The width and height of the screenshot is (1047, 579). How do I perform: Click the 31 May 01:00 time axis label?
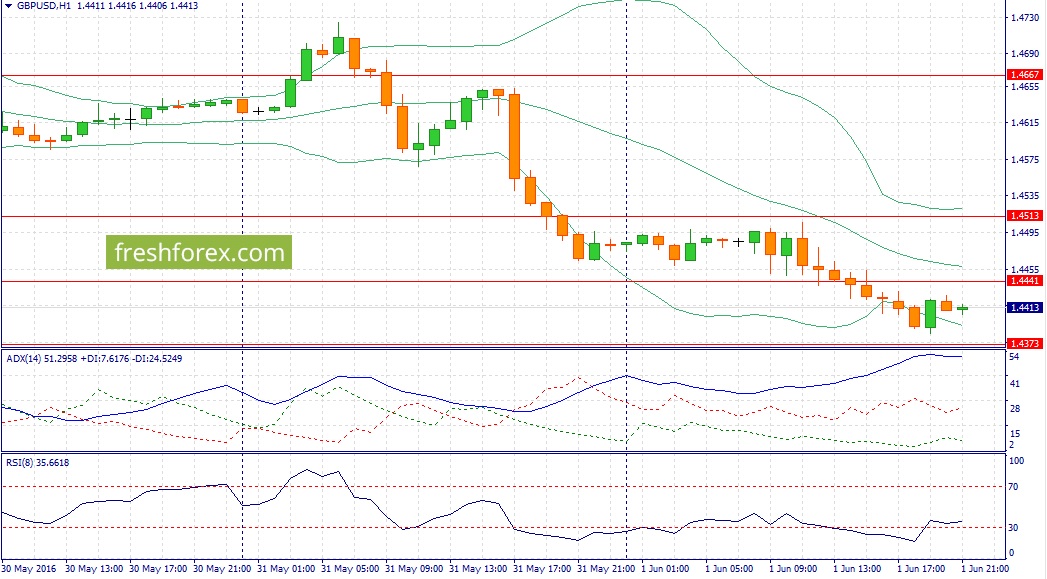286,569
